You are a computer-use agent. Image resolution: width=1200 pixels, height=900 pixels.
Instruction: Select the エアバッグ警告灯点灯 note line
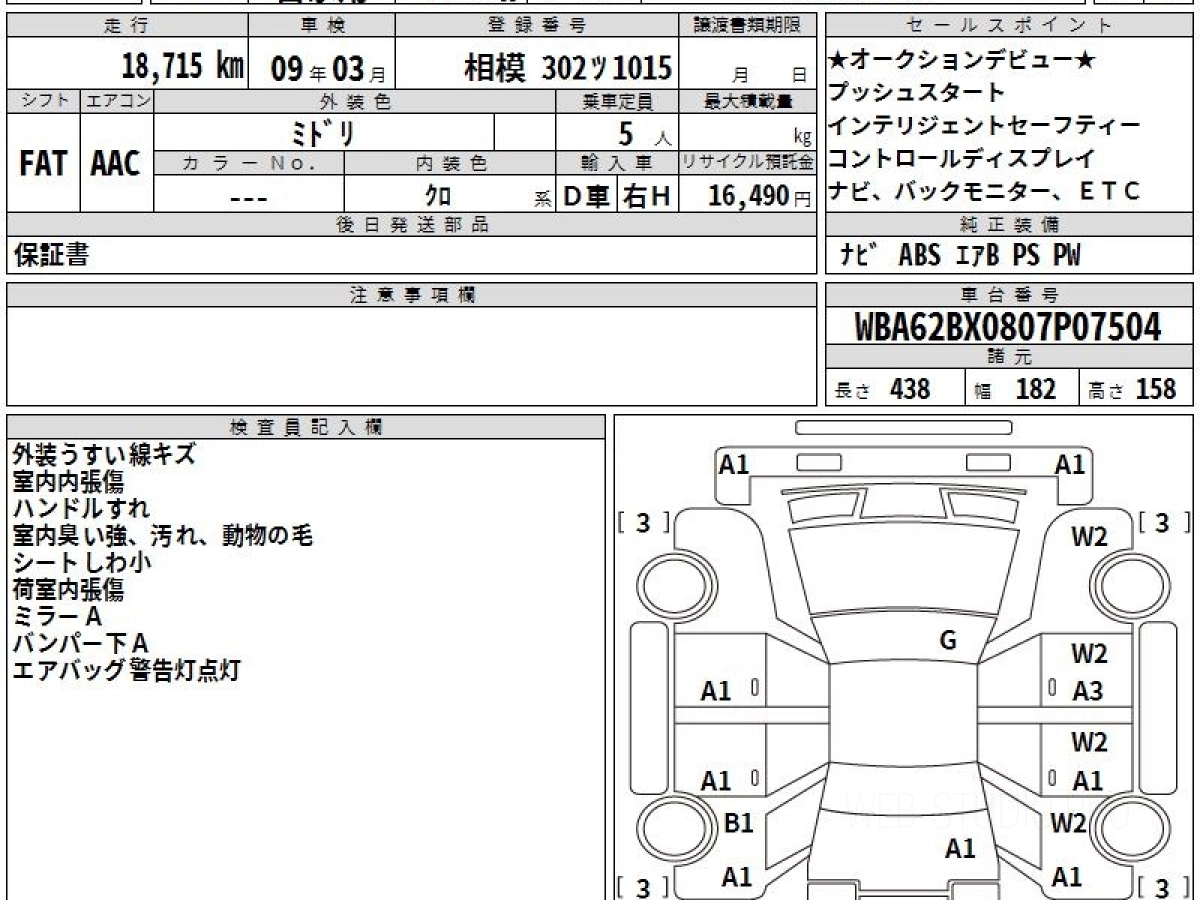[126, 671]
